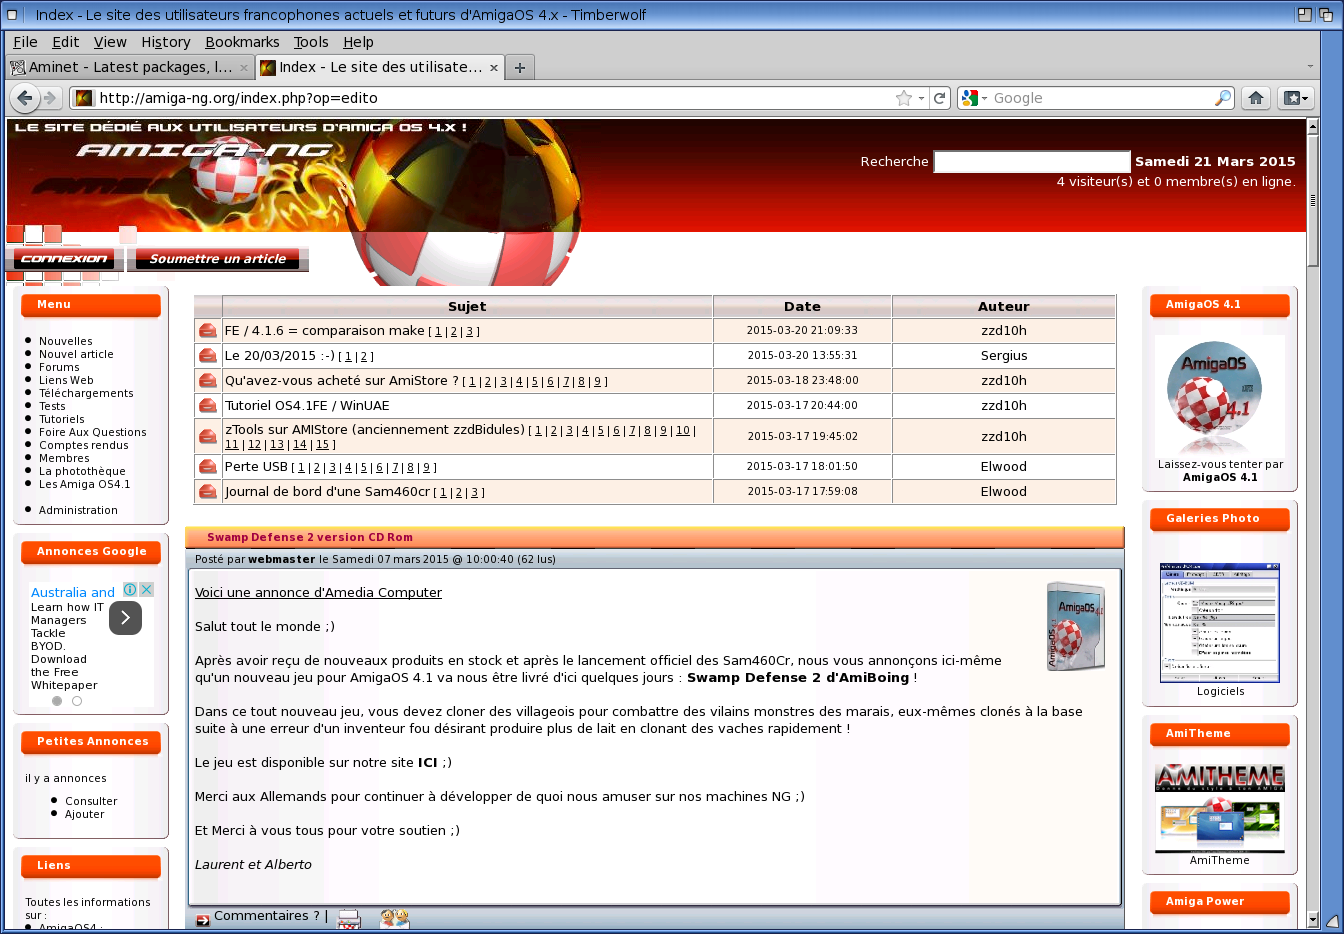Click the vertical scrollbar up arrow
This screenshot has width=1344, height=934.
coord(1313,126)
